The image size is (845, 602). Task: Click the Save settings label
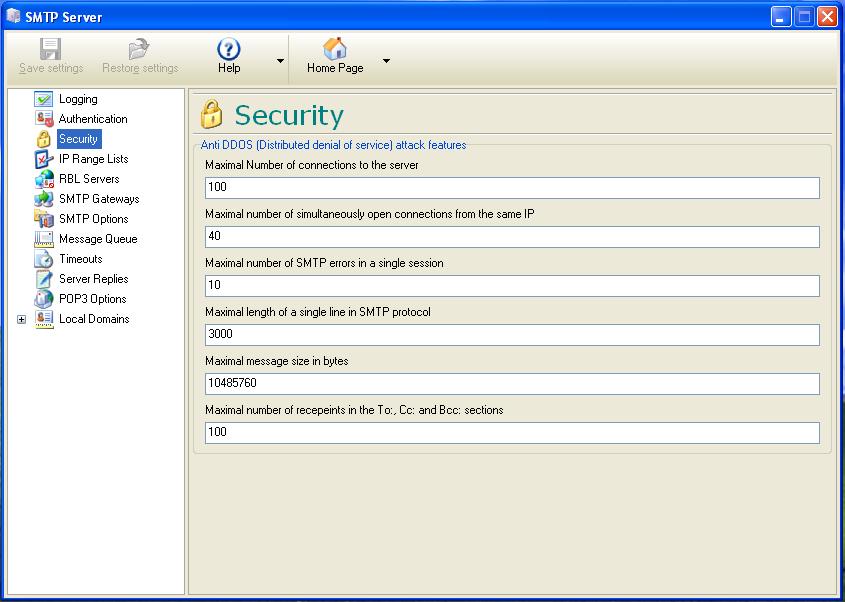click(x=51, y=68)
